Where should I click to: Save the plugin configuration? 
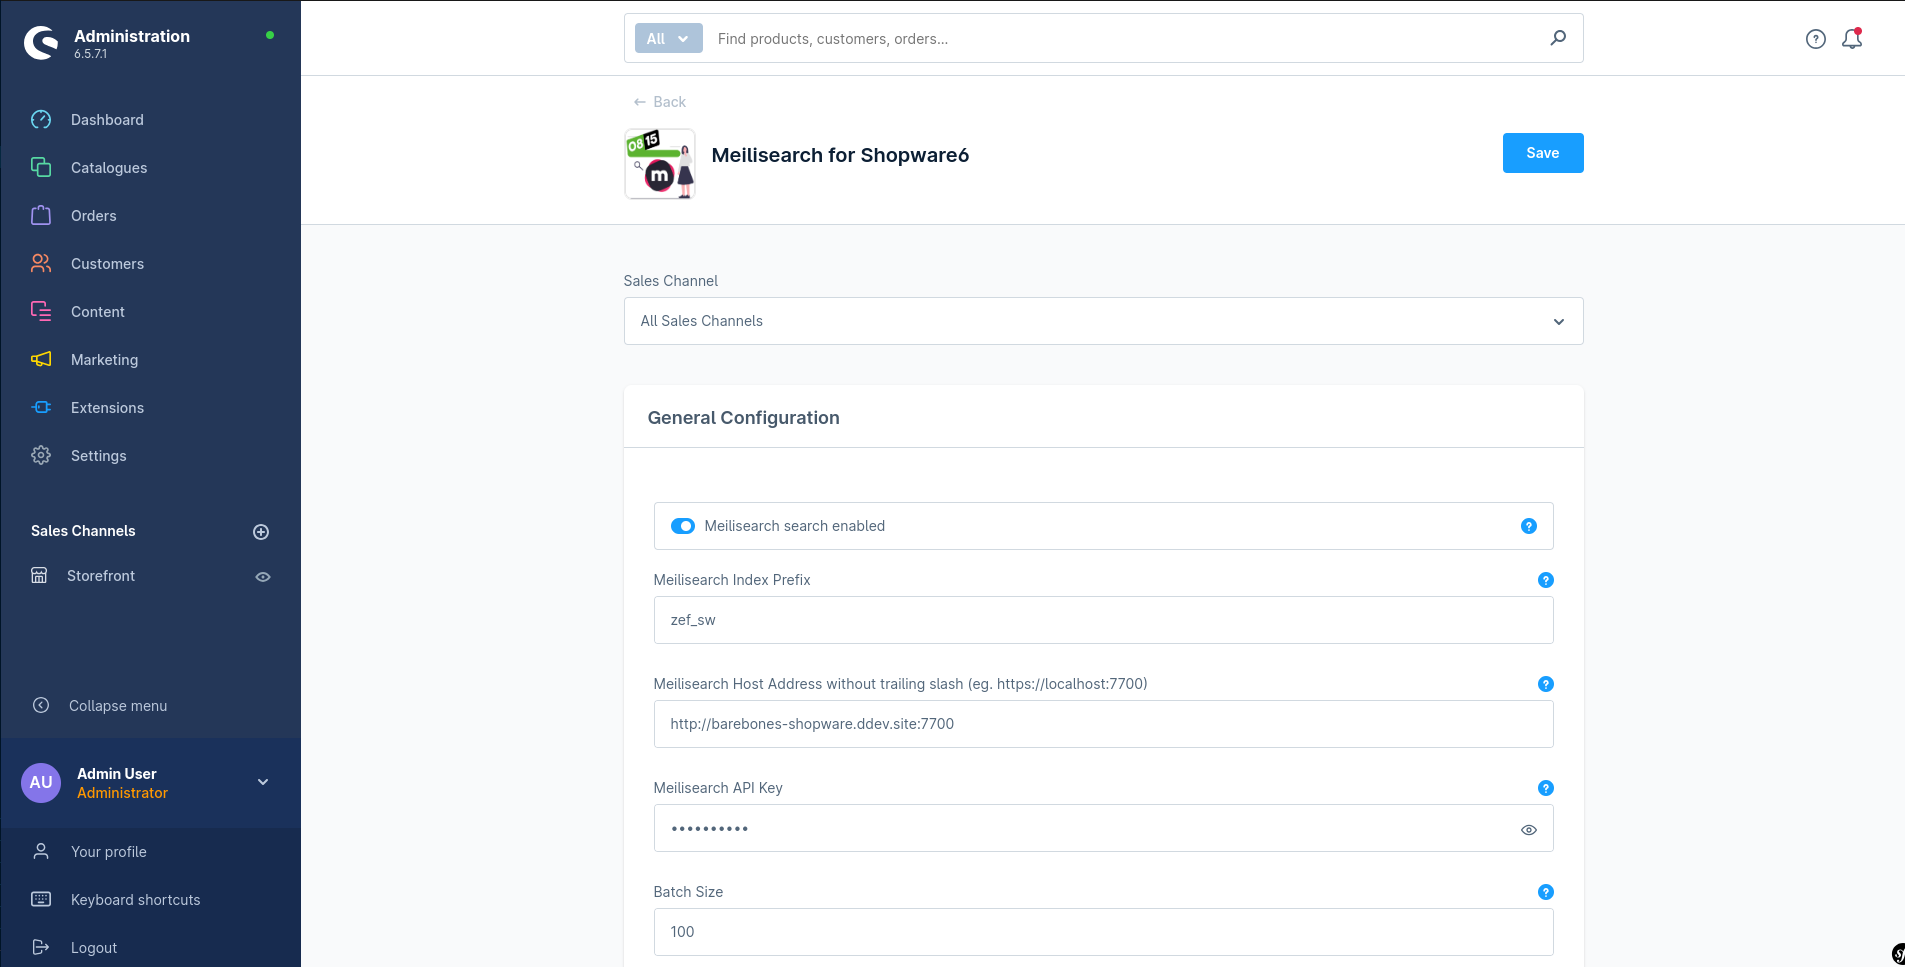click(x=1543, y=153)
